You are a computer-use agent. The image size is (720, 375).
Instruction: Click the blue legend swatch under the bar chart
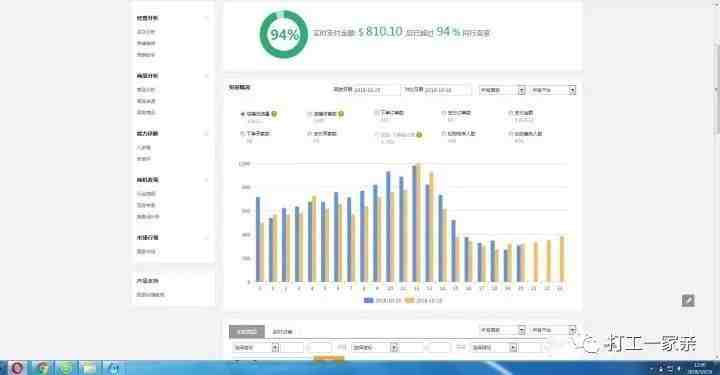[x=368, y=300]
